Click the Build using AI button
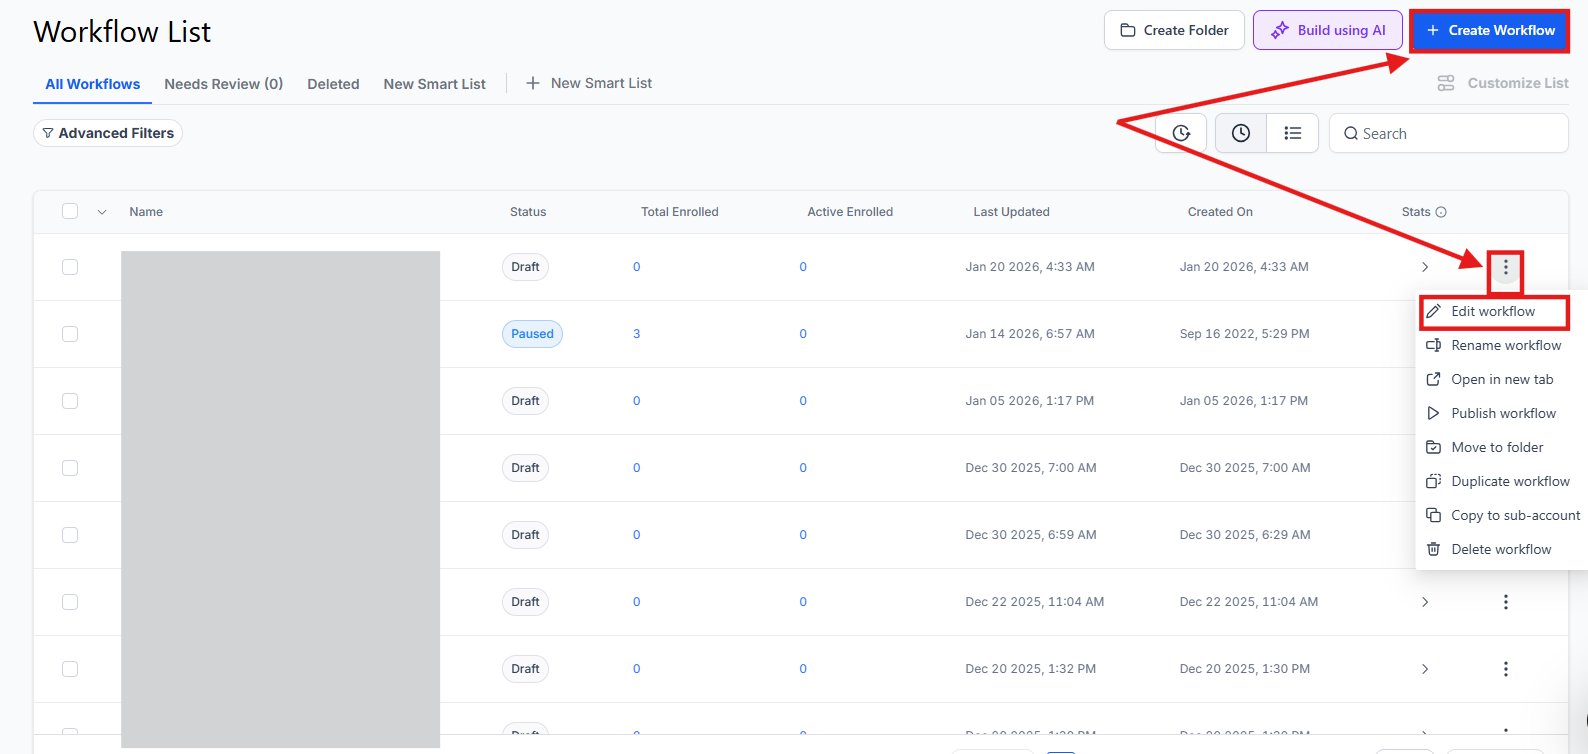The width and height of the screenshot is (1588, 754). [1327, 30]
